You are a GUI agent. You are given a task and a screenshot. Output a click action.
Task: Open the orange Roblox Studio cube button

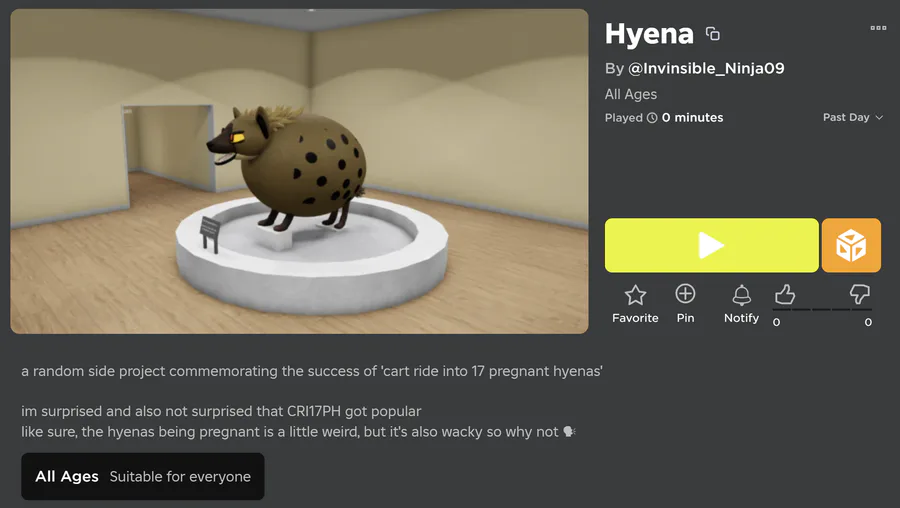pyautogui.click(x=851, y=245)
